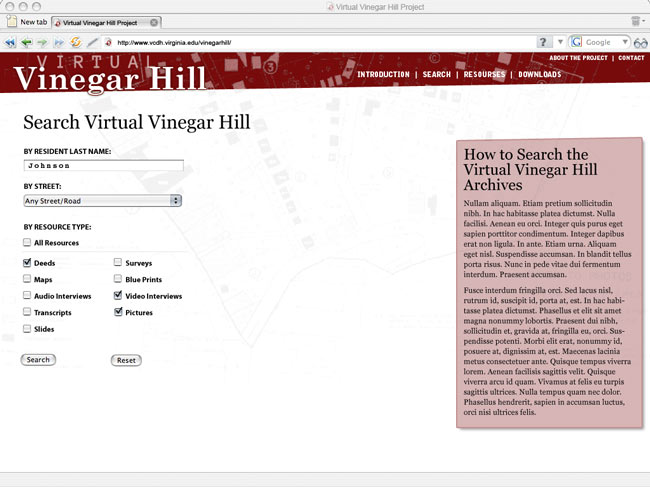
Task: Open the Google search engine dropdown arrow
Action: pos(624,42)
